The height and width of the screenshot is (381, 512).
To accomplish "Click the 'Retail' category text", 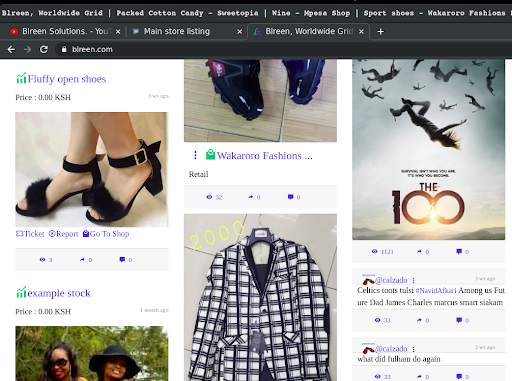I will click(x=198, y=174).
